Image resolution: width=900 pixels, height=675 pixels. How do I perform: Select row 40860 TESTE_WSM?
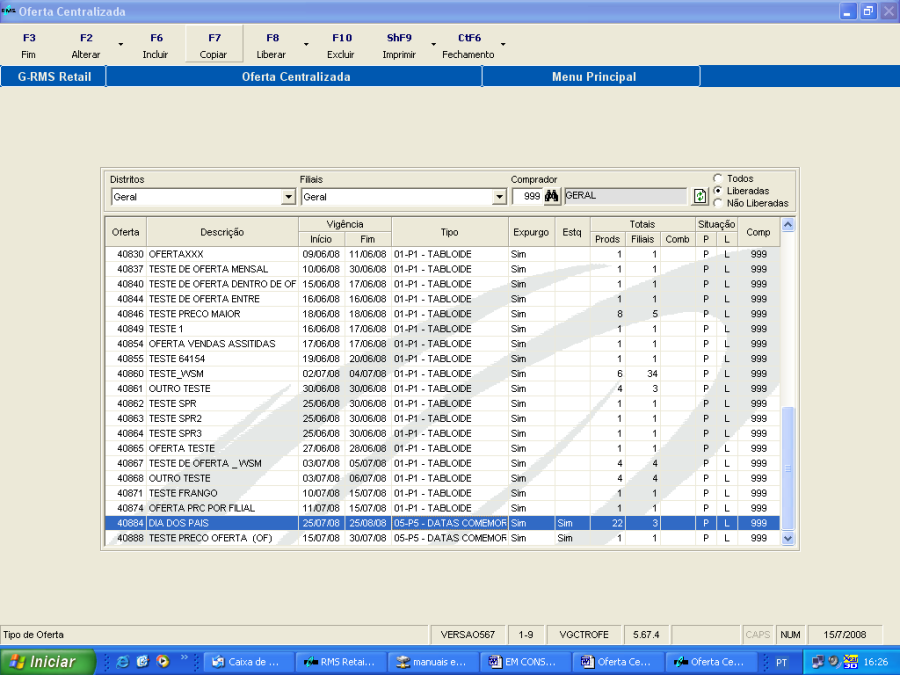point(443,374)
